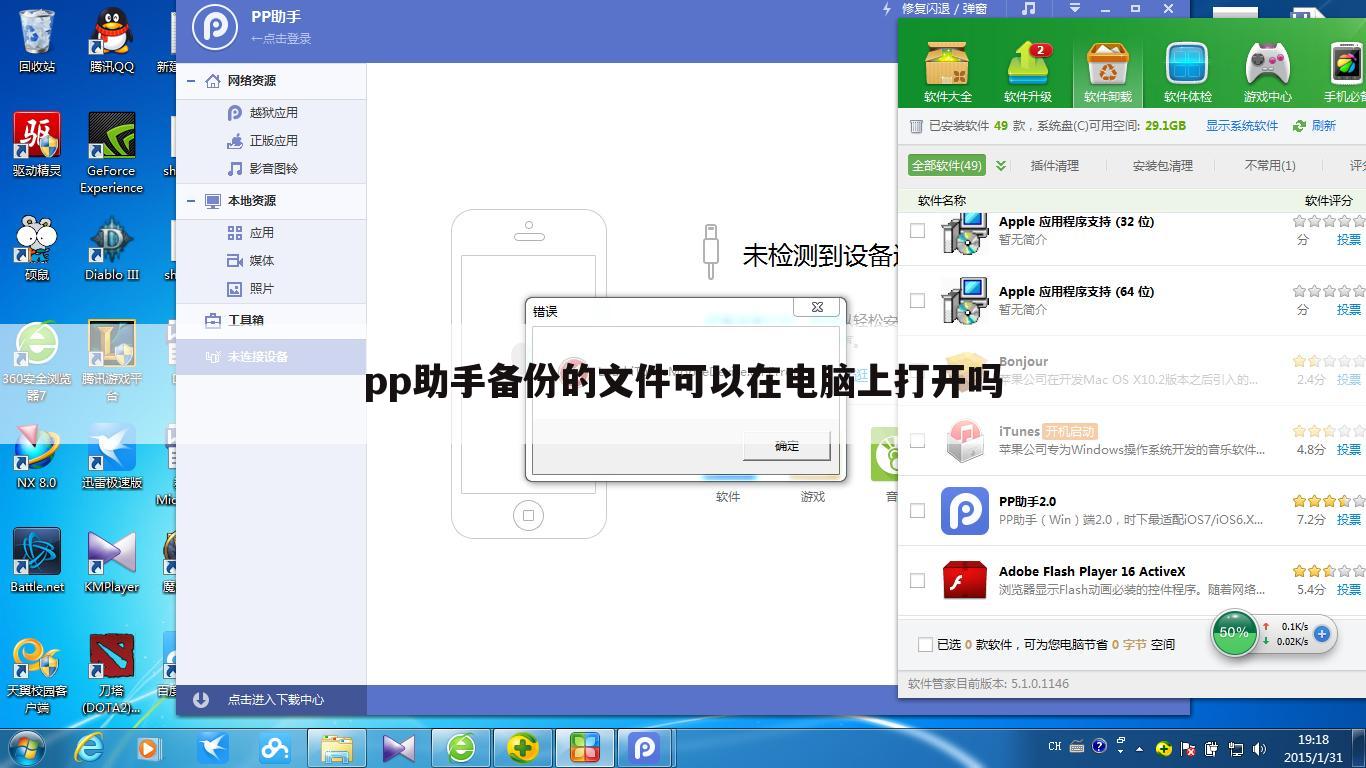
Task: Toggle the 已选 select-all checkbox
Action: [x=925, y=645]
